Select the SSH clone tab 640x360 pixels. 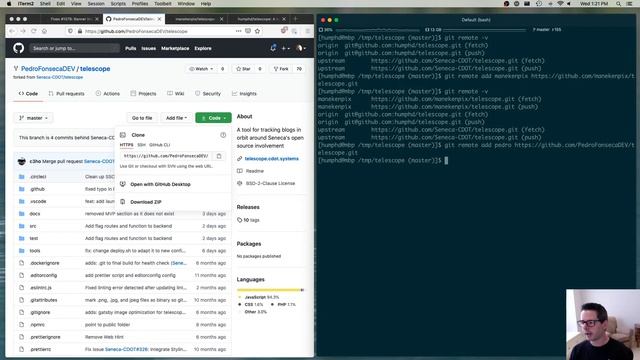pyautogui.click(x=141, y=145)
